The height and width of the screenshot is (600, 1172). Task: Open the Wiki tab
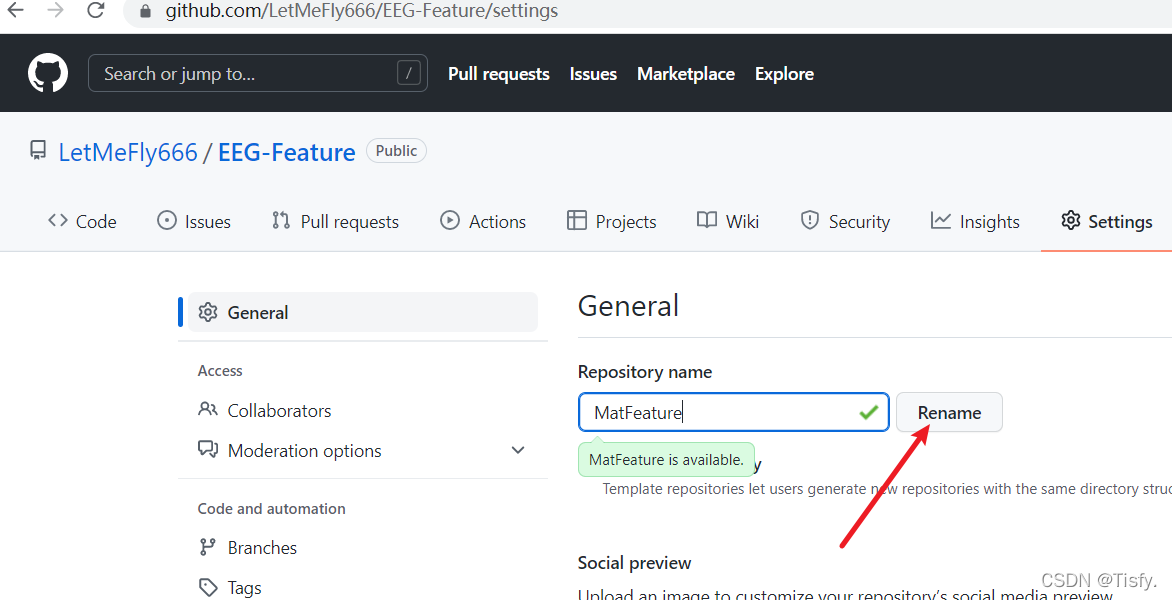[728, 221]
